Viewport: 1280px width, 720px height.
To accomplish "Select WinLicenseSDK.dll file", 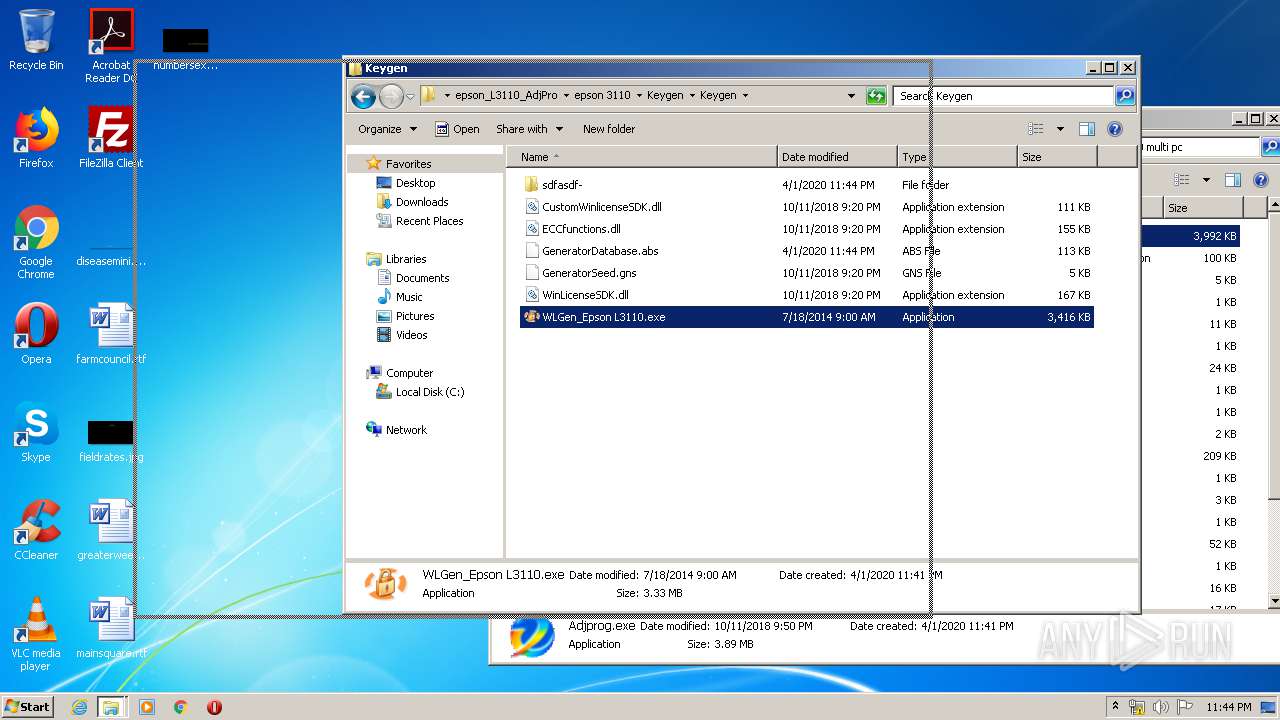I will 806,295.
